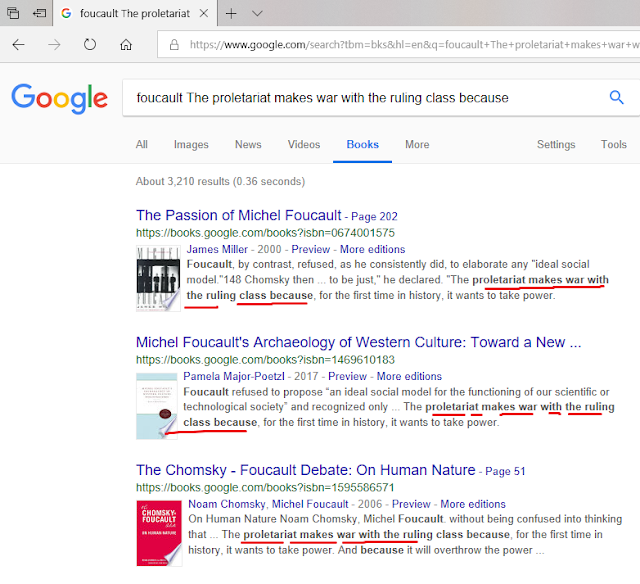640x584 pixels.
Task: Open the More search menu
Action: click(x=417, y=144)
